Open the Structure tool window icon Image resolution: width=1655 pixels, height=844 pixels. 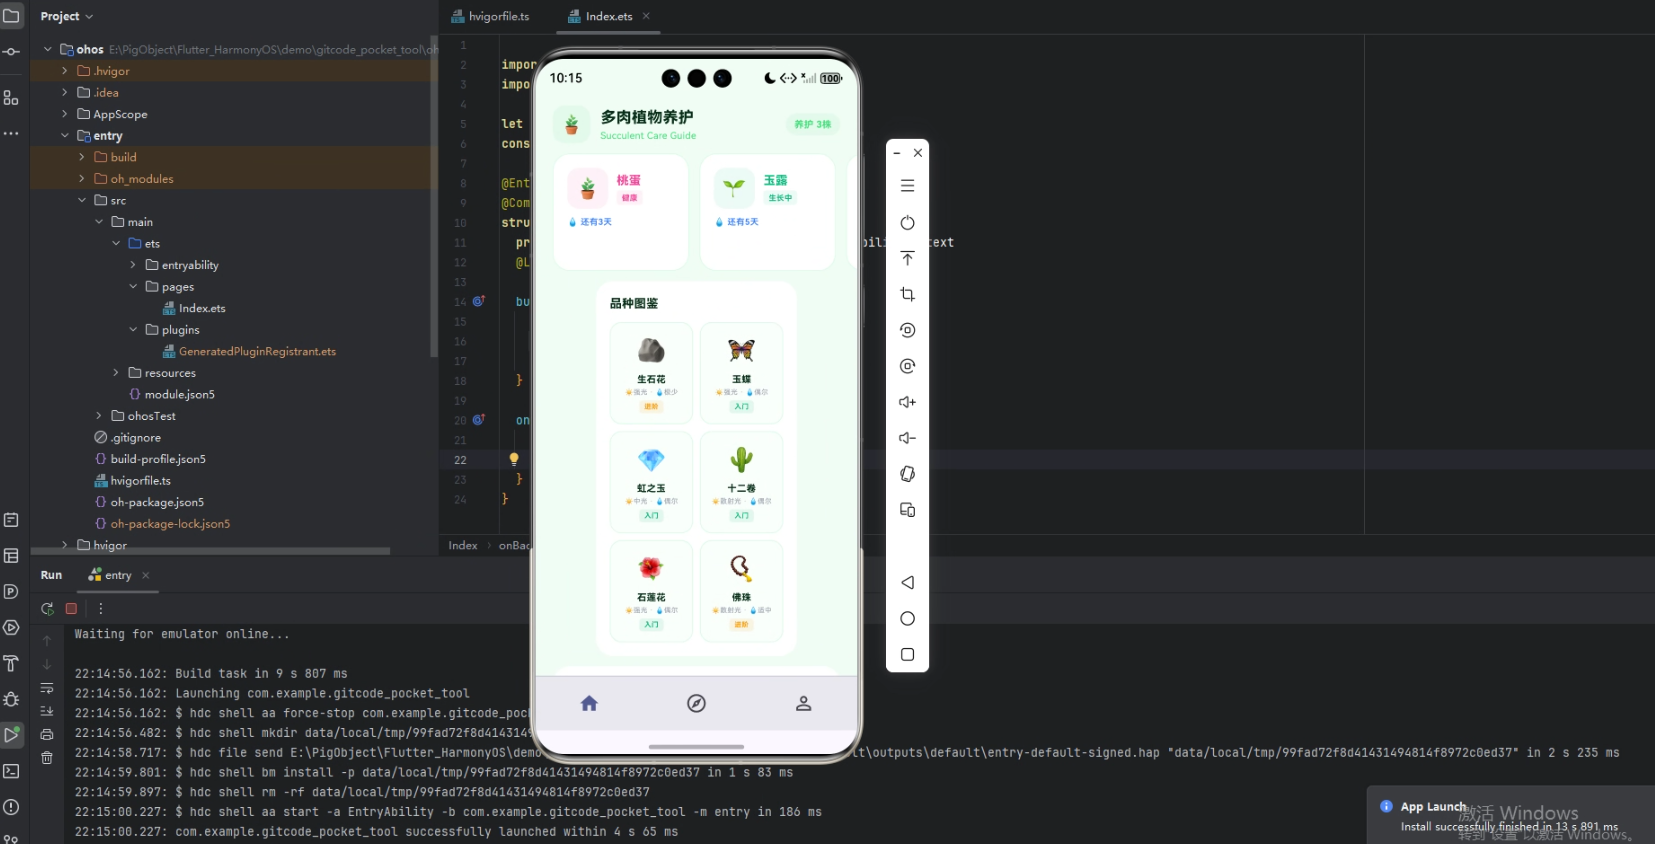pyautogui.click(x=11, y=98)
